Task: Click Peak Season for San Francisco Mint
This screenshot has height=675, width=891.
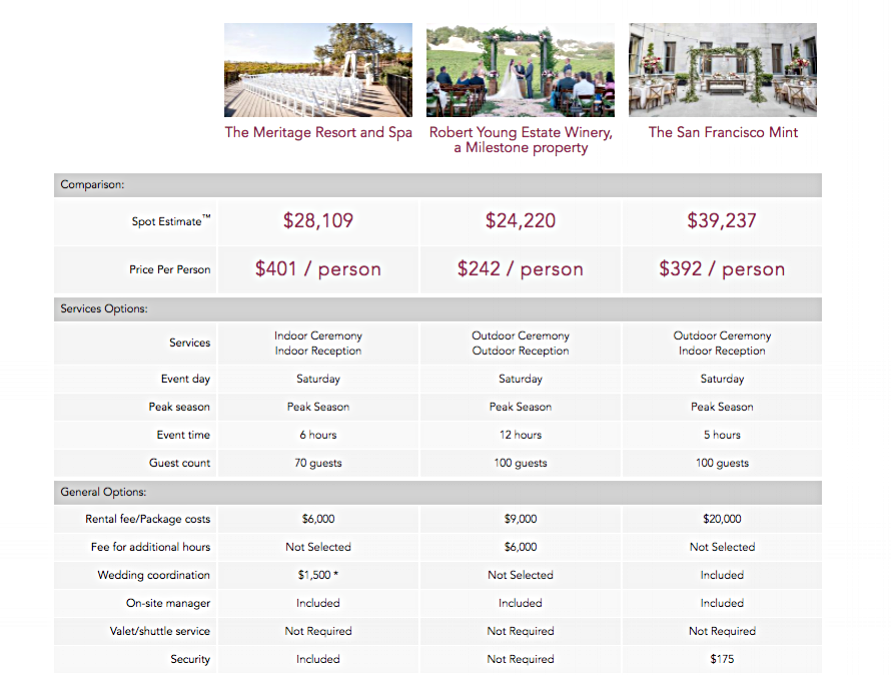Action: pos(722,407)
